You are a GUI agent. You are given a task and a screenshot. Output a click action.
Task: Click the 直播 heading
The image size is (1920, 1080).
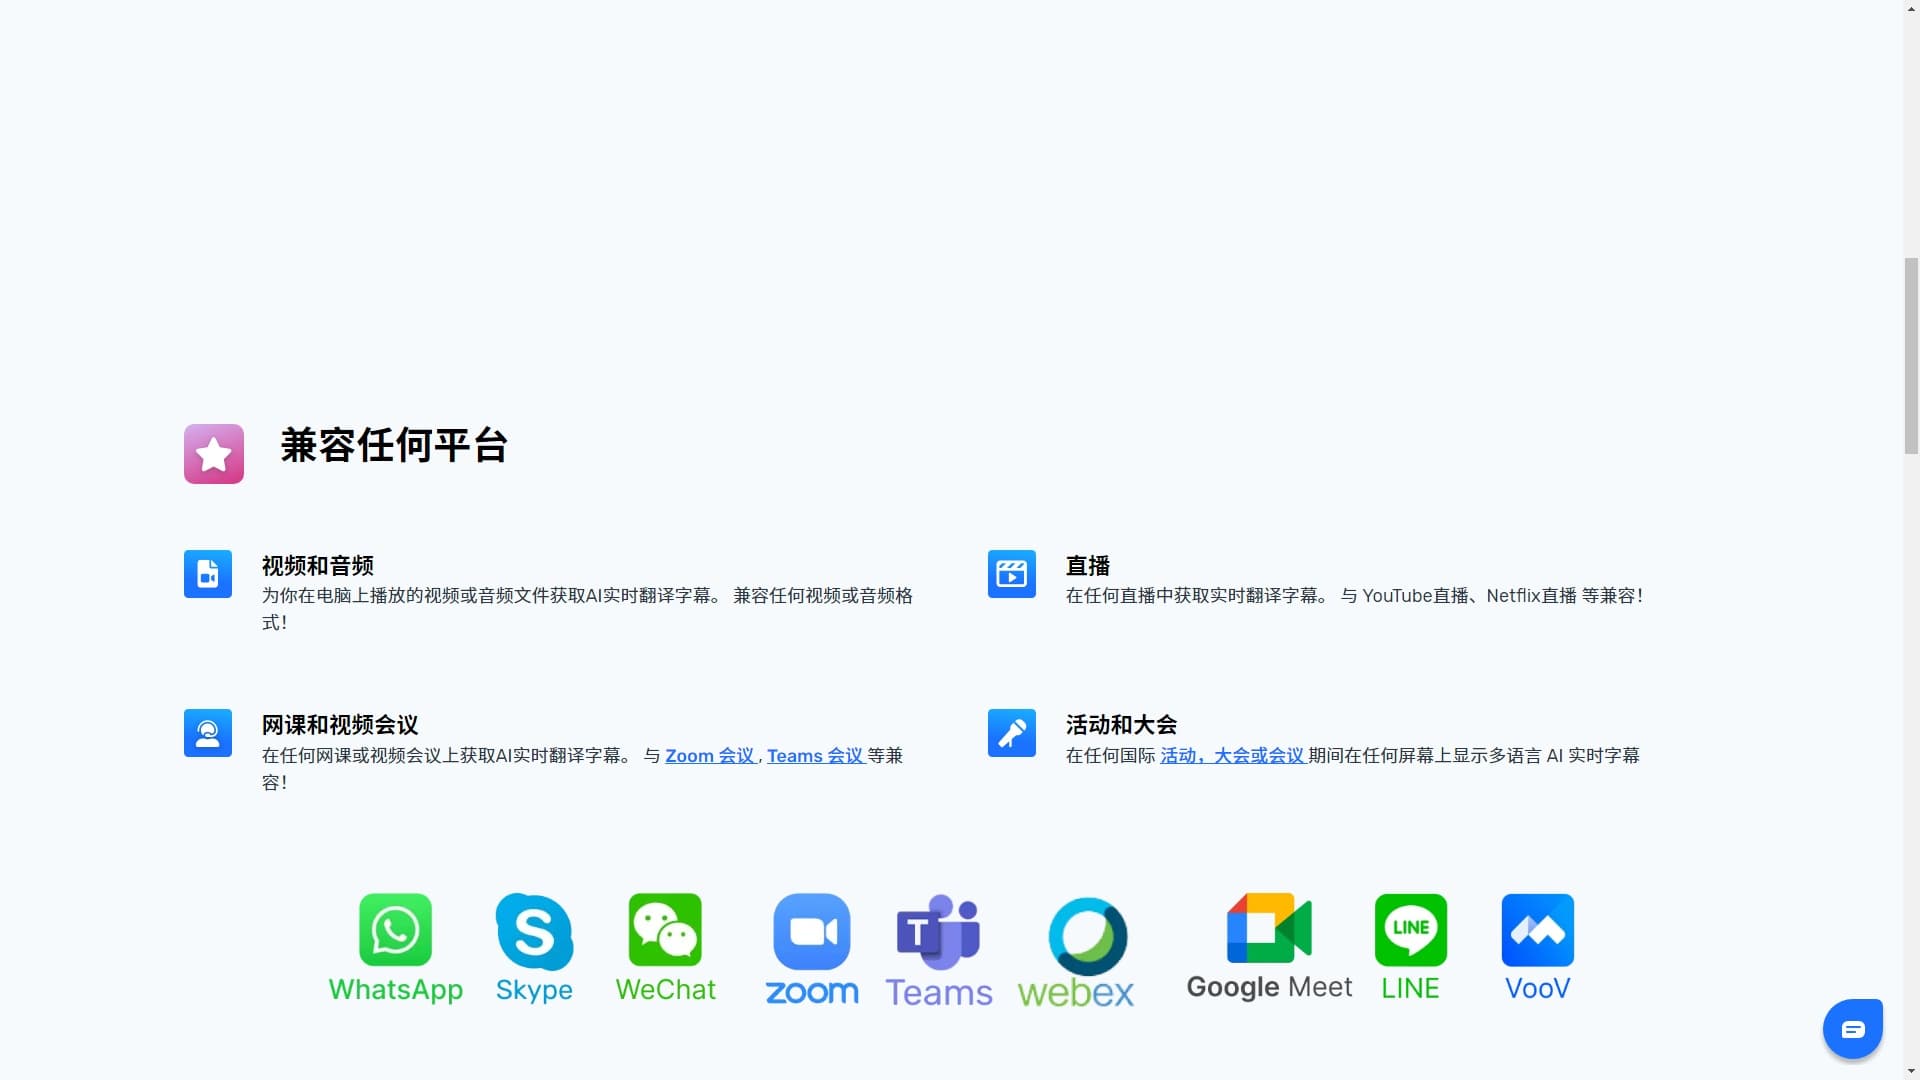pyautogui.click(x=1088, y=566)
